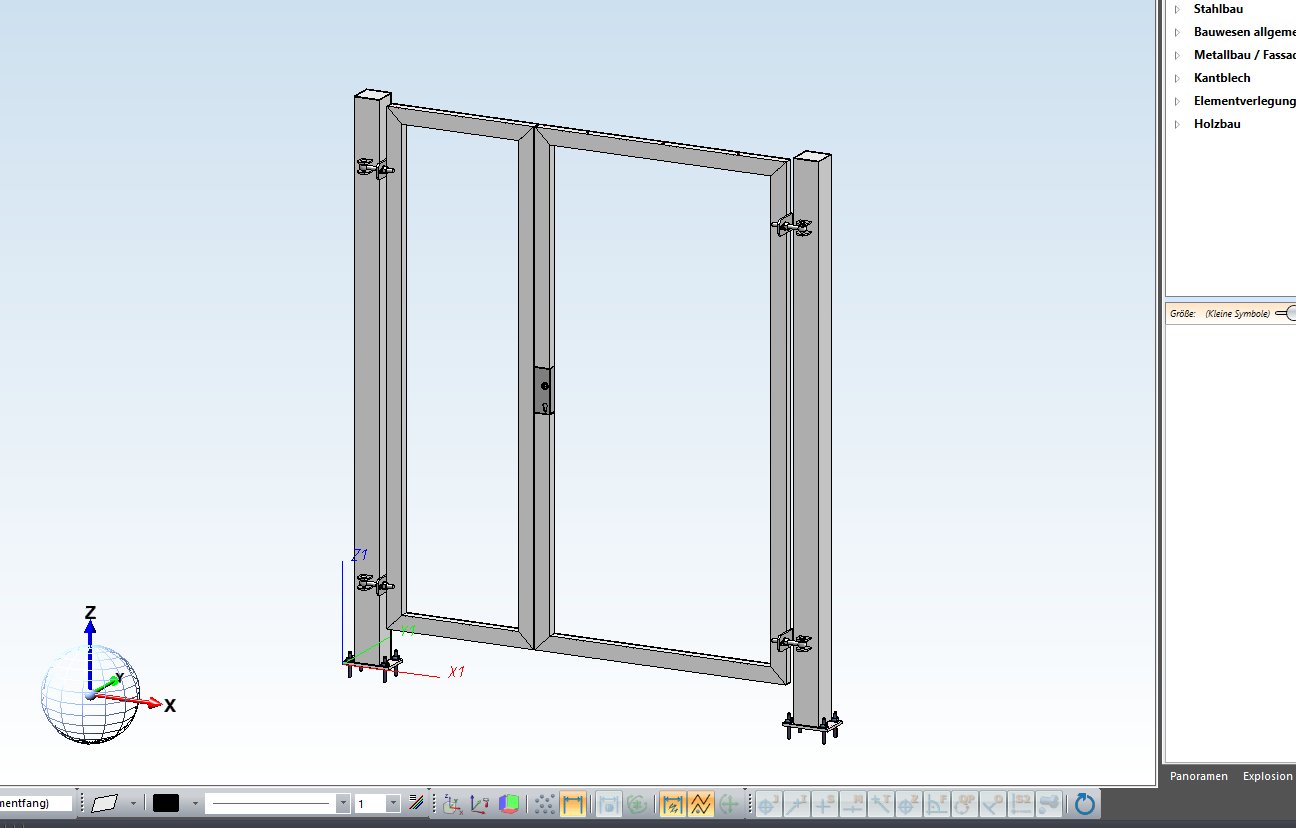
Task: Click the multicolor diagonal lines icon
Action: pos(417,803)
